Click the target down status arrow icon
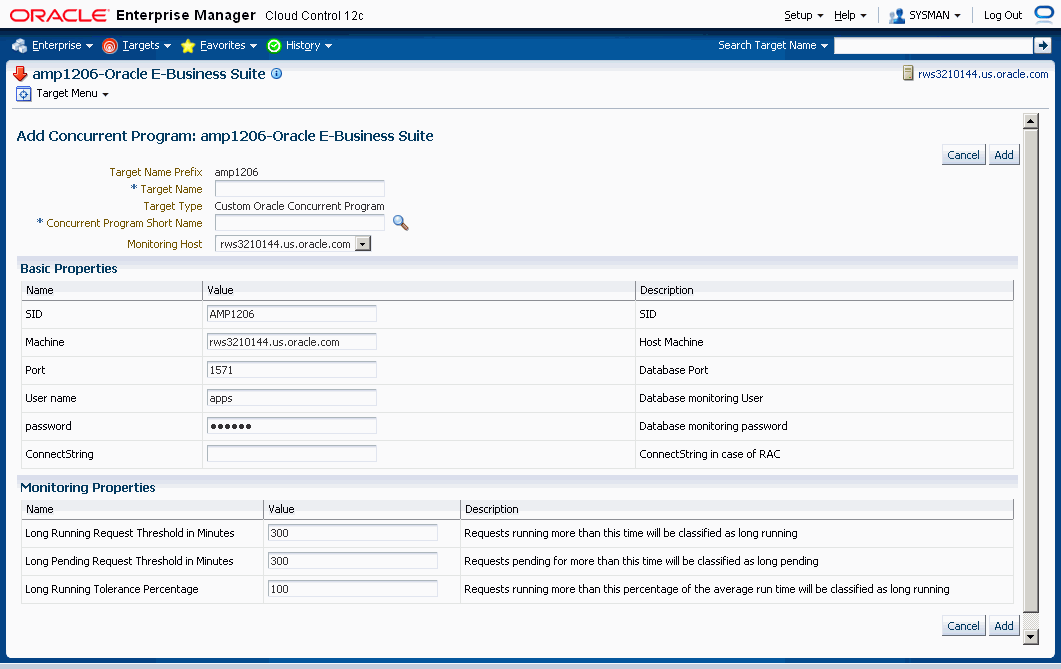The height and width of the screenshot is (669, 1061). (x=20, y=74)
